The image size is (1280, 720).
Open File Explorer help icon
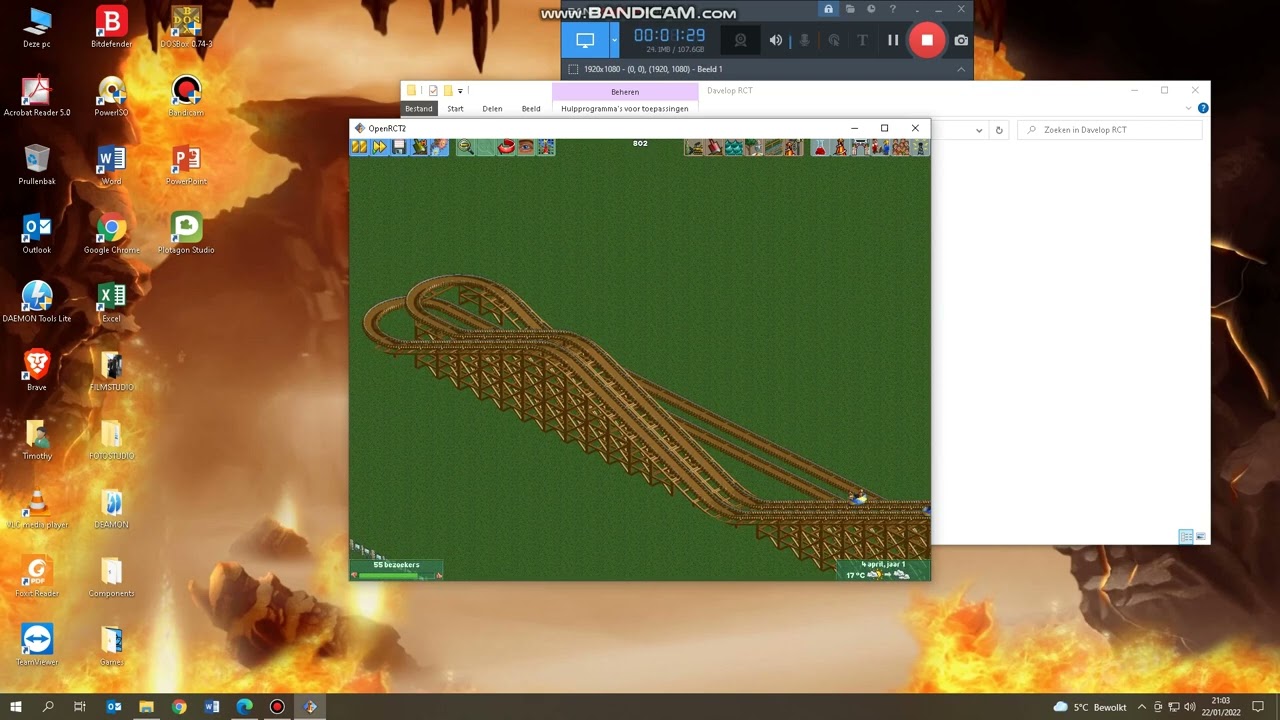(x=1203, y=108)
